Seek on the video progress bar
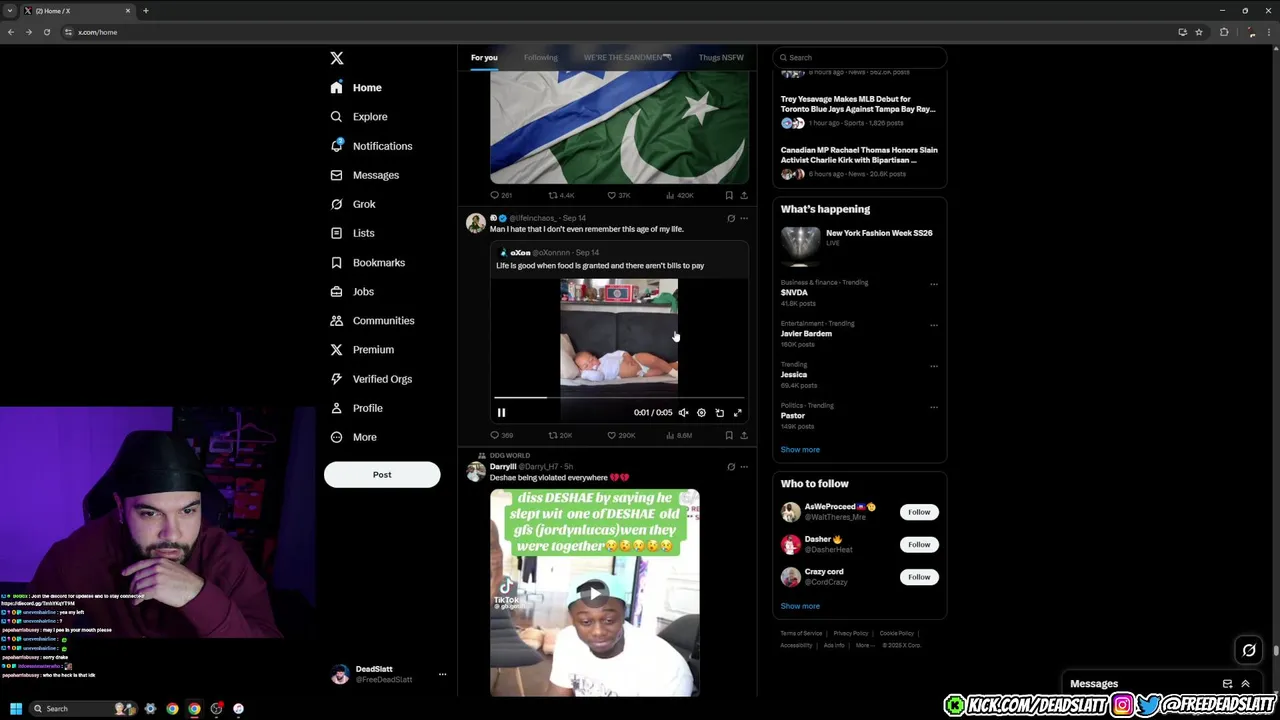This screenshot has height=720, width=1280. [619, 398]
